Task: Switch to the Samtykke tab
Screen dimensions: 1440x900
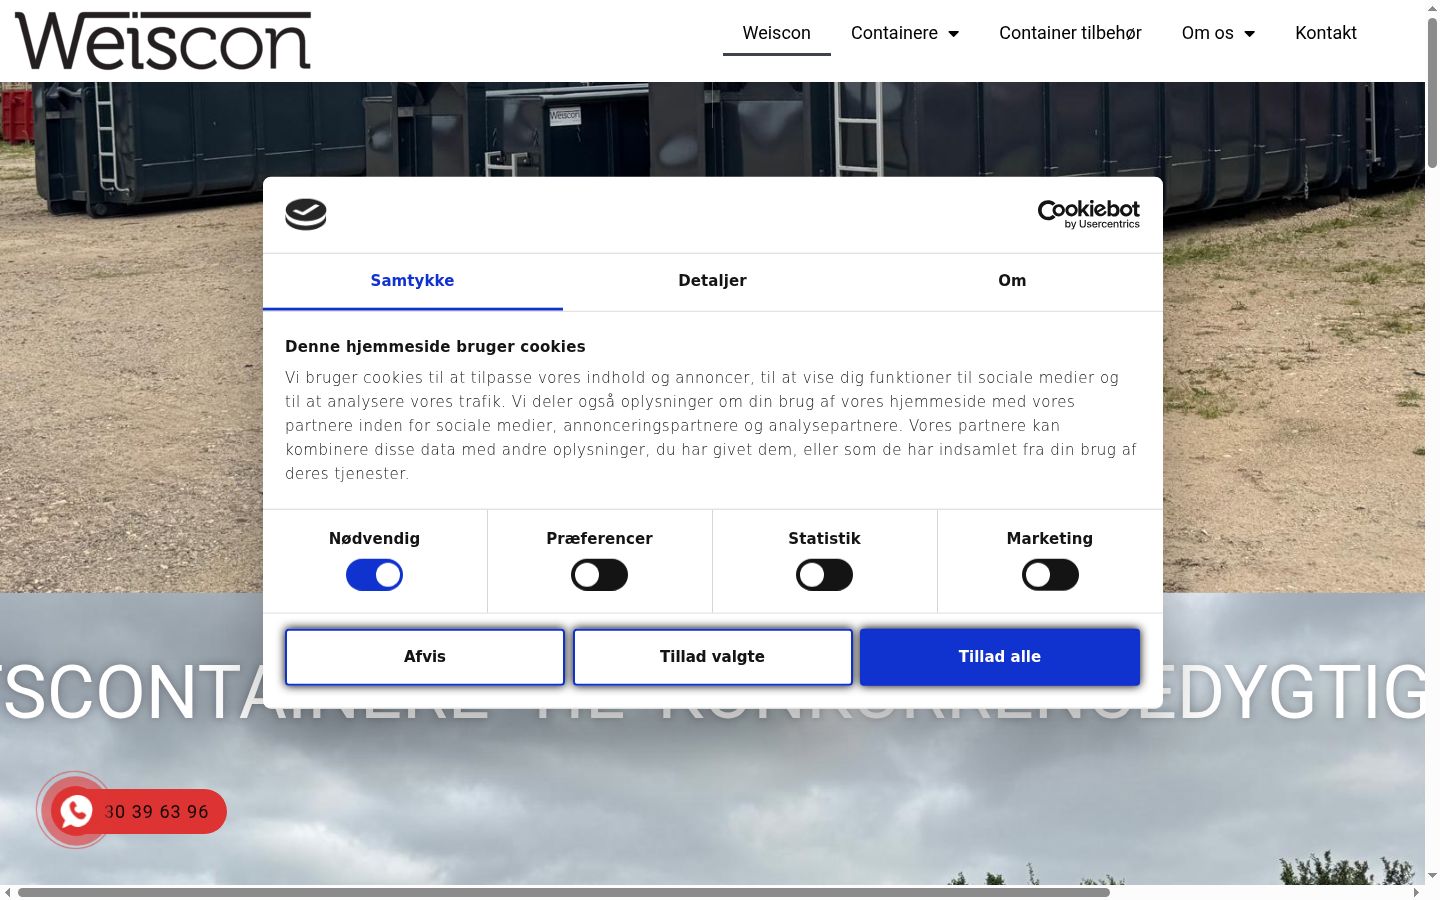Action: tap(412, 281)
